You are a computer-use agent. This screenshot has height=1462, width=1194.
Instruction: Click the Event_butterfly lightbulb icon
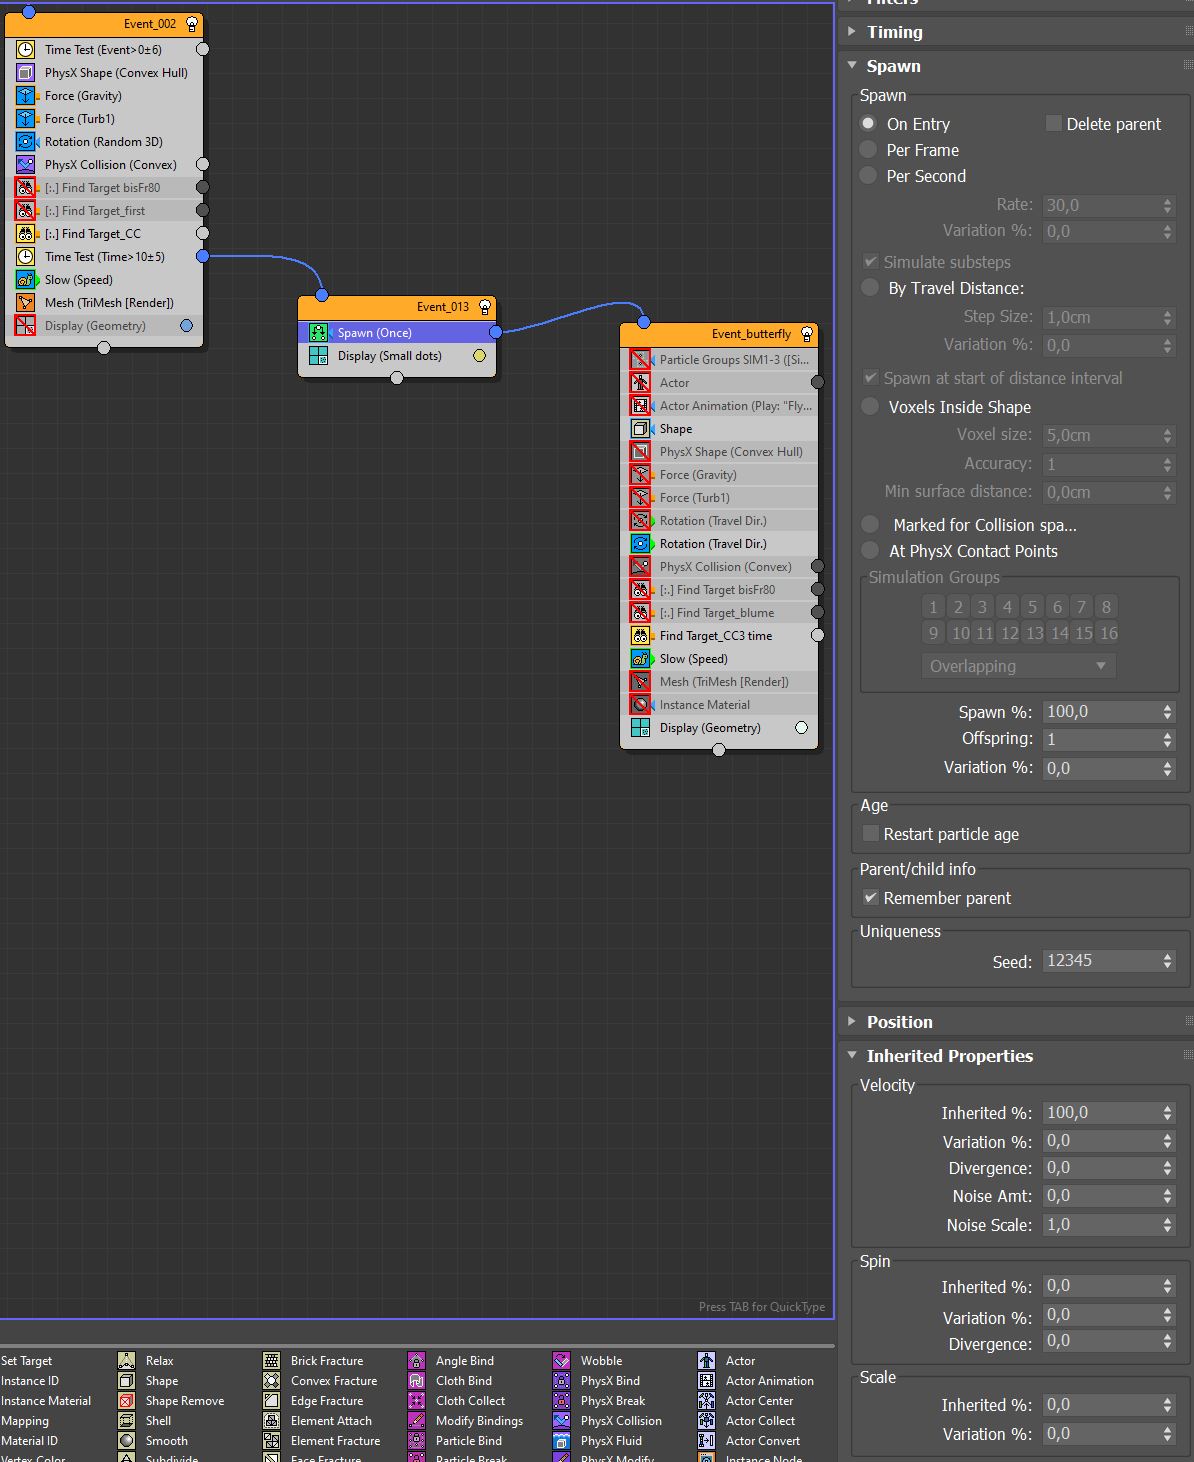pyautogui.click(x=807, y=334)
